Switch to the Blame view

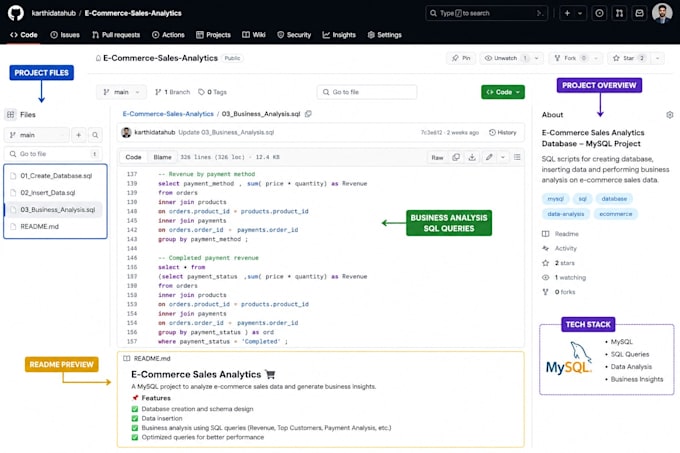pos(163,157)
